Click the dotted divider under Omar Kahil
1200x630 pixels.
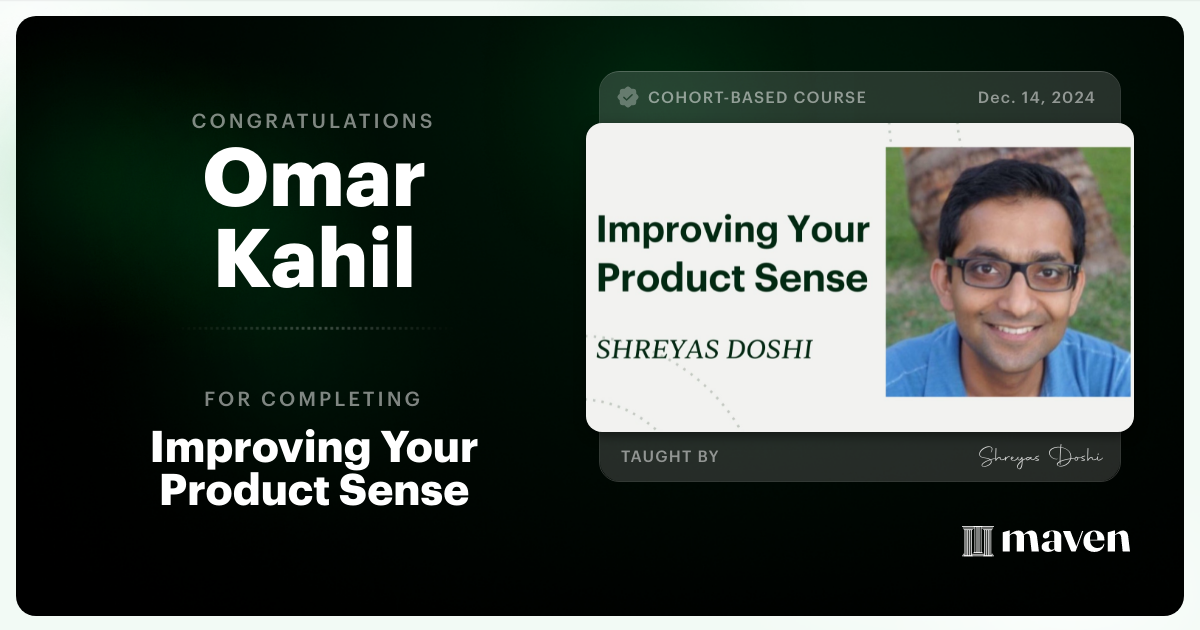click(x=314, y=328)
